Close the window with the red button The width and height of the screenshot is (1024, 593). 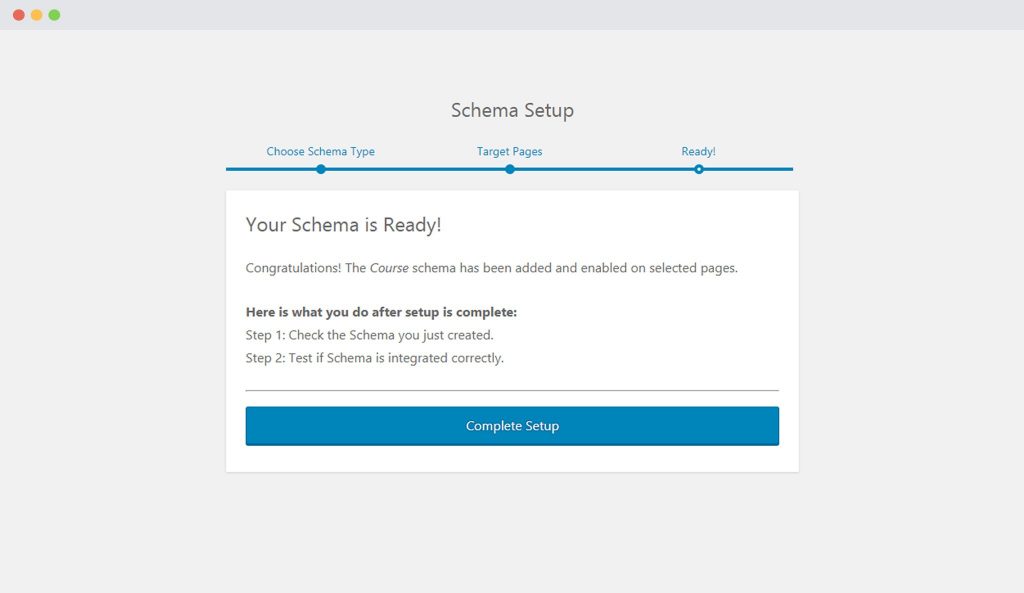pyautogui.click(x=19, y=15)
